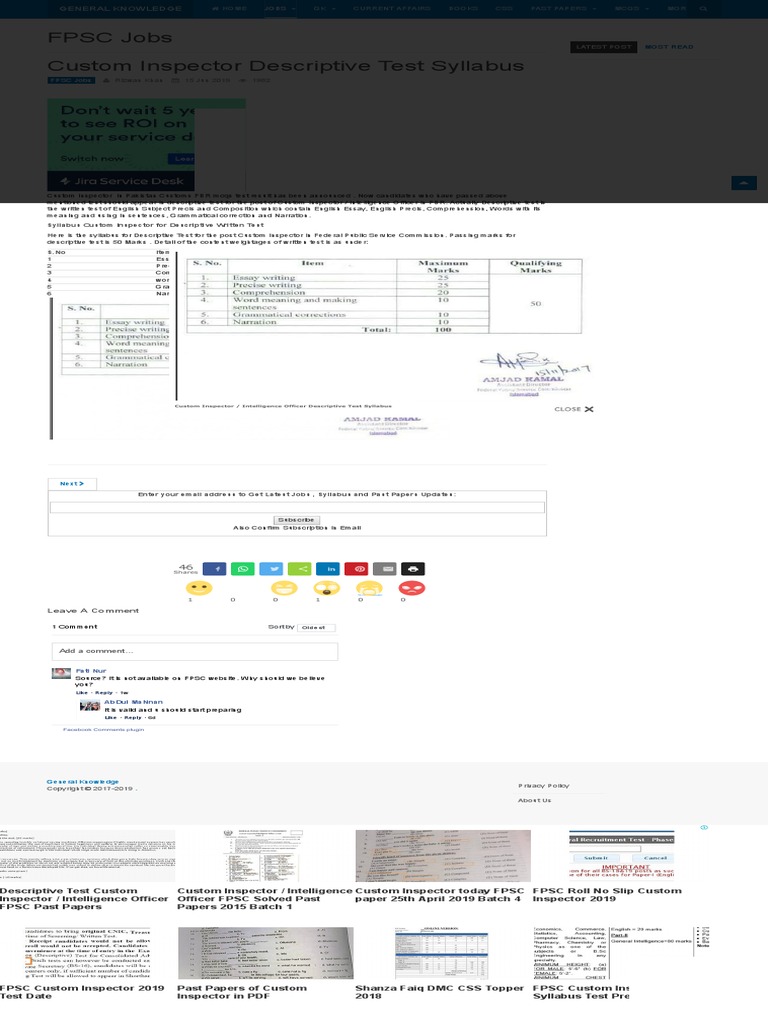This screenshot has height=1024, width=768.
Task: Open the Facebook Comments plugin link
Action: [x=103, y=729]
